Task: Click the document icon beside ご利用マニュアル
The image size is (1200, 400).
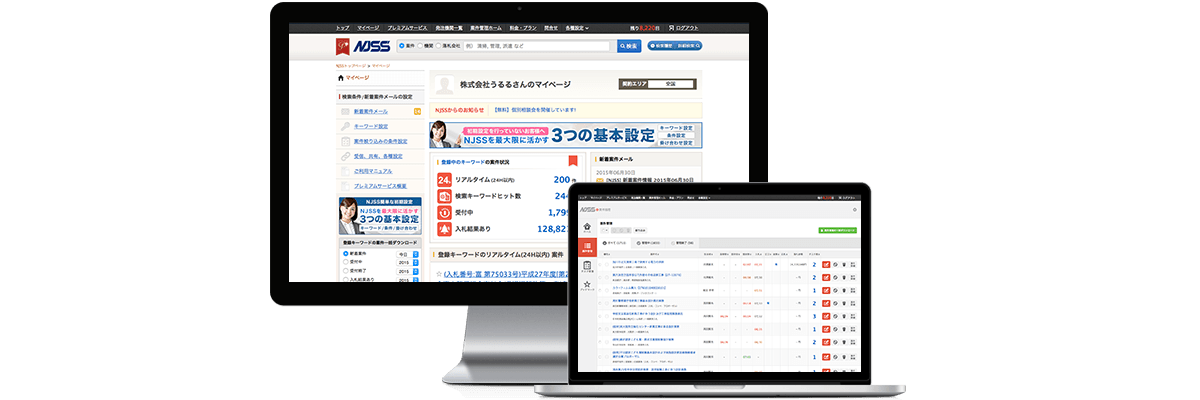Action: click(345, 172)
